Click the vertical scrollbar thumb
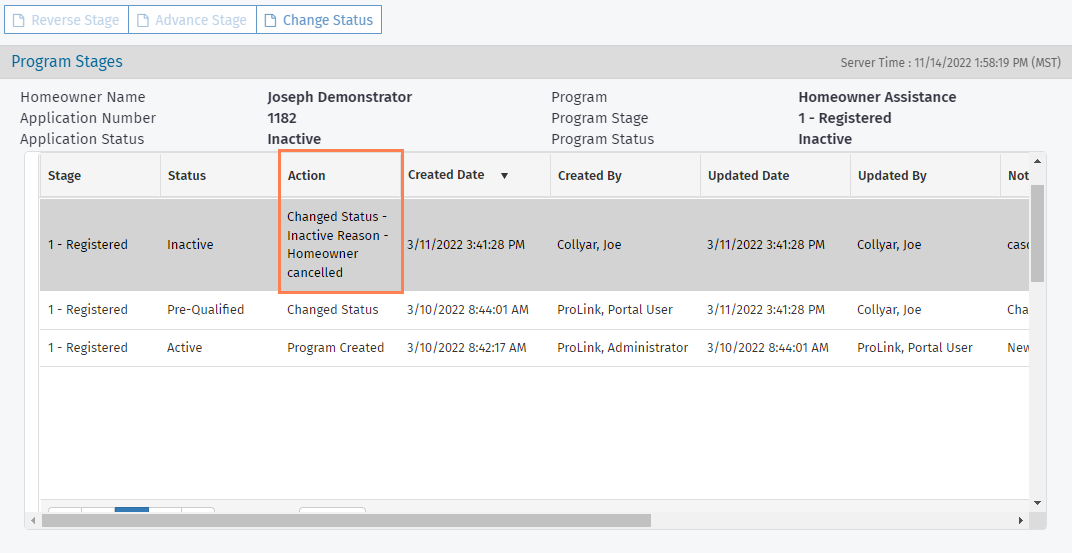Screen dimensions: 1072x553 pyautogui.click(x=1037, y=232)
